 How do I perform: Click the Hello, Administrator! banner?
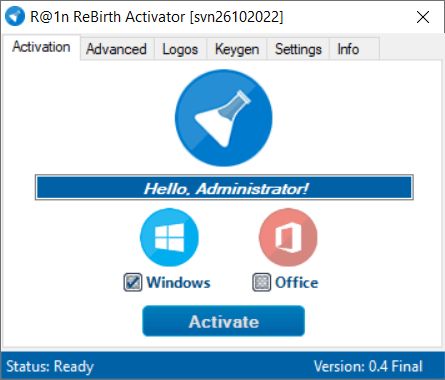click(224, 187)
